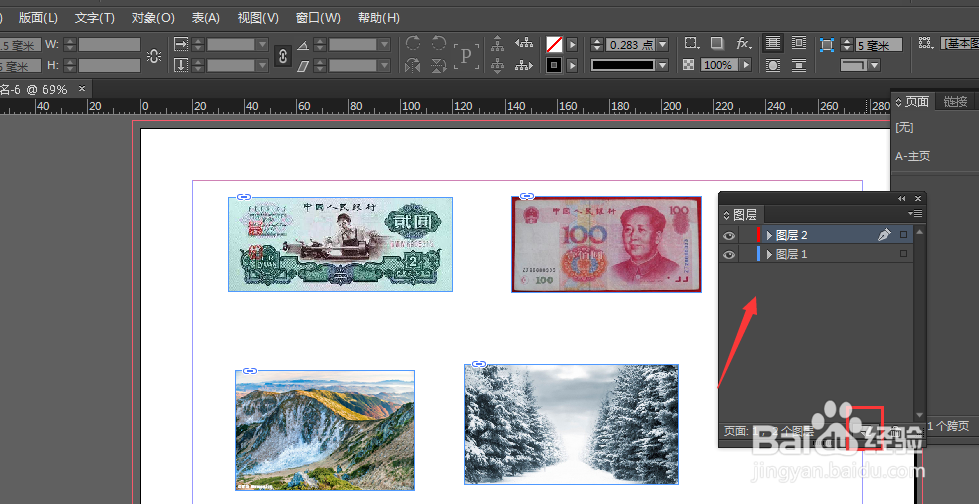Click the corner size stepper arrows
The height and width of the screenshot is (504, 979).
coord(847,45)
